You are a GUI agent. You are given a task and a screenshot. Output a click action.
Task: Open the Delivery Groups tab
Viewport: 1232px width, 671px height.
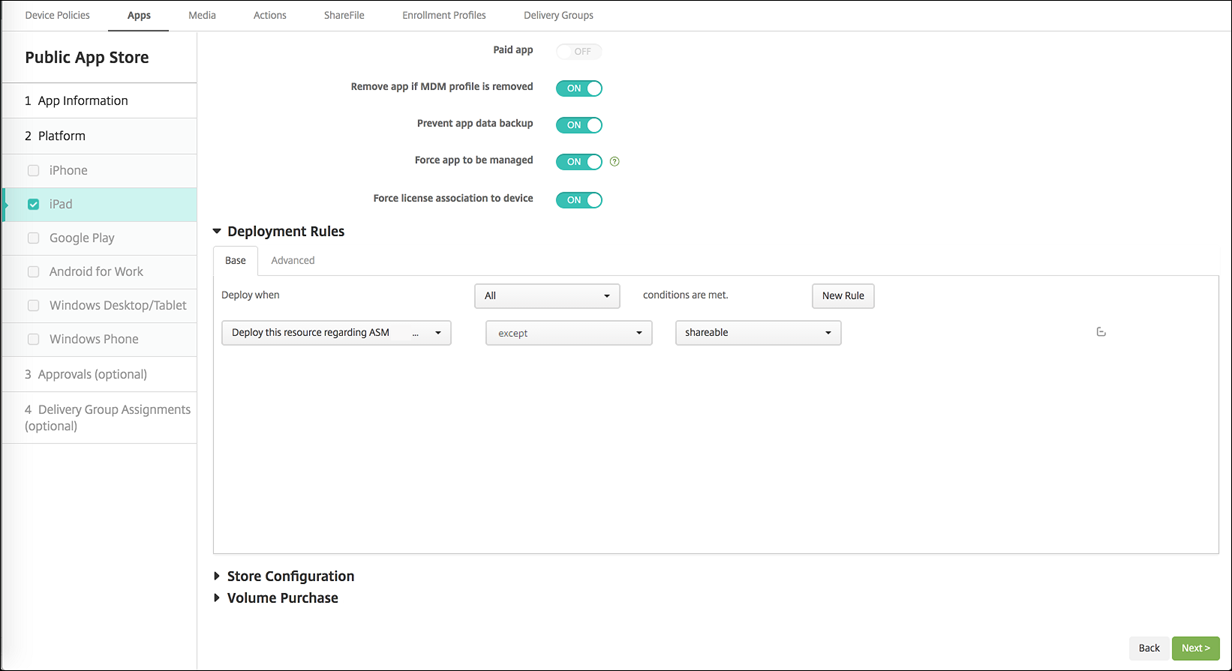pos(558,15)
